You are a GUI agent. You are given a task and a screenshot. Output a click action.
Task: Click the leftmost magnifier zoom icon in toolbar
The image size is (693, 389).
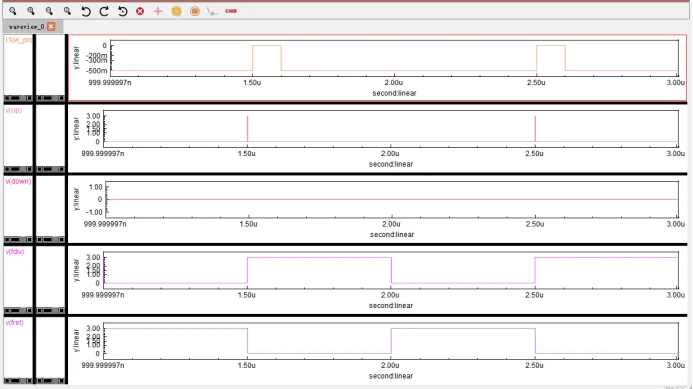pos(12,11)
